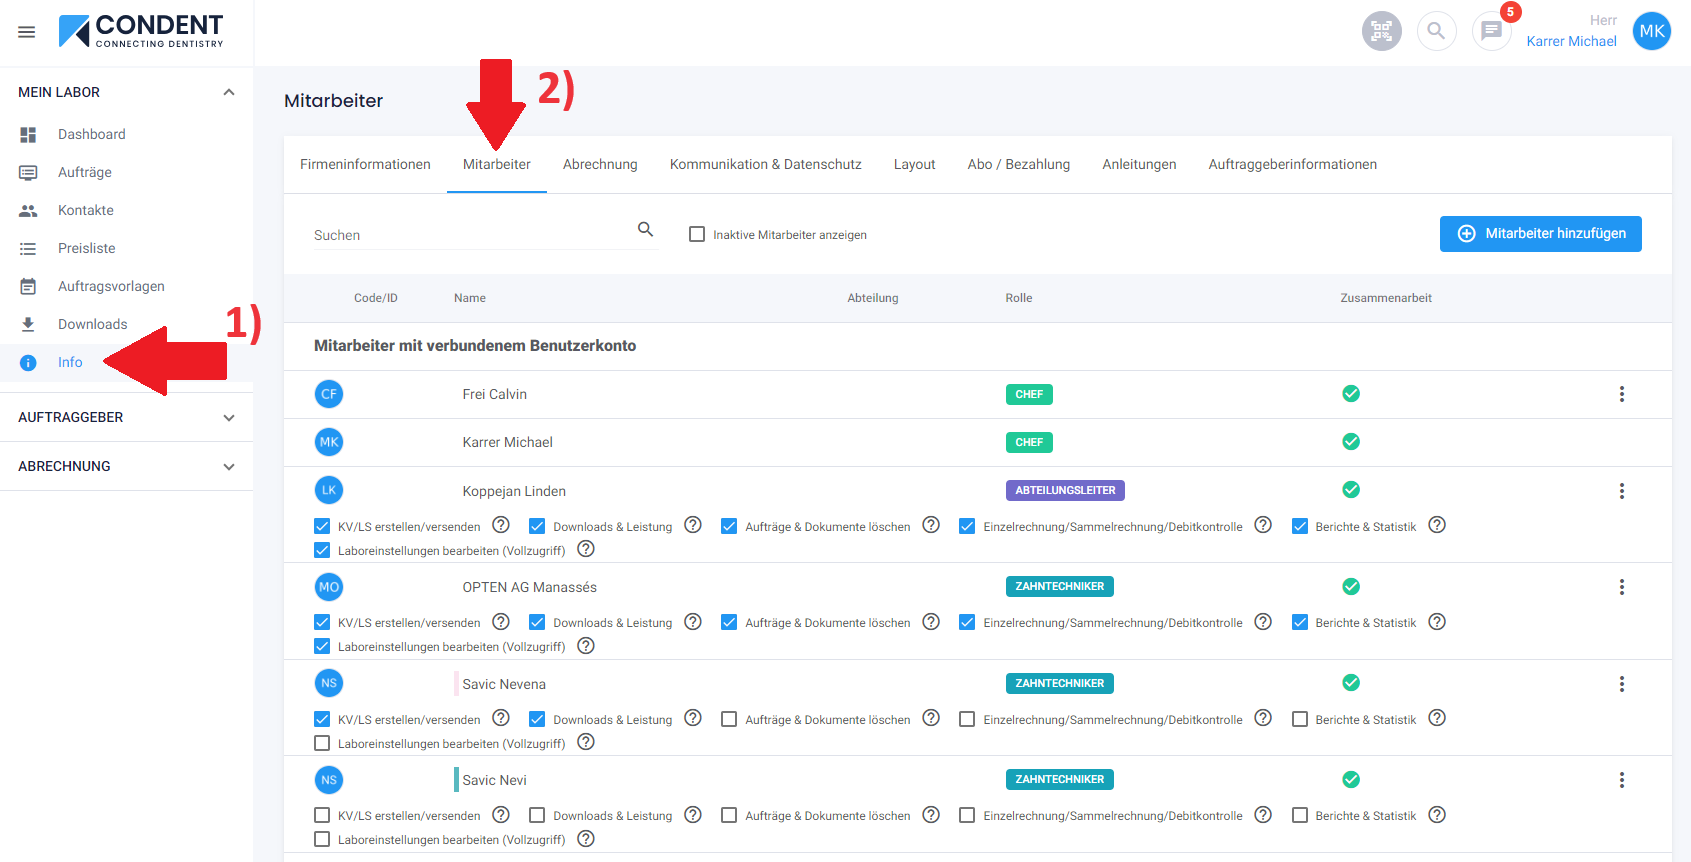Expand the ABRECHNUNG sidebar section chevron
This screenshot has width=1691, height=862.
(229, 467)
